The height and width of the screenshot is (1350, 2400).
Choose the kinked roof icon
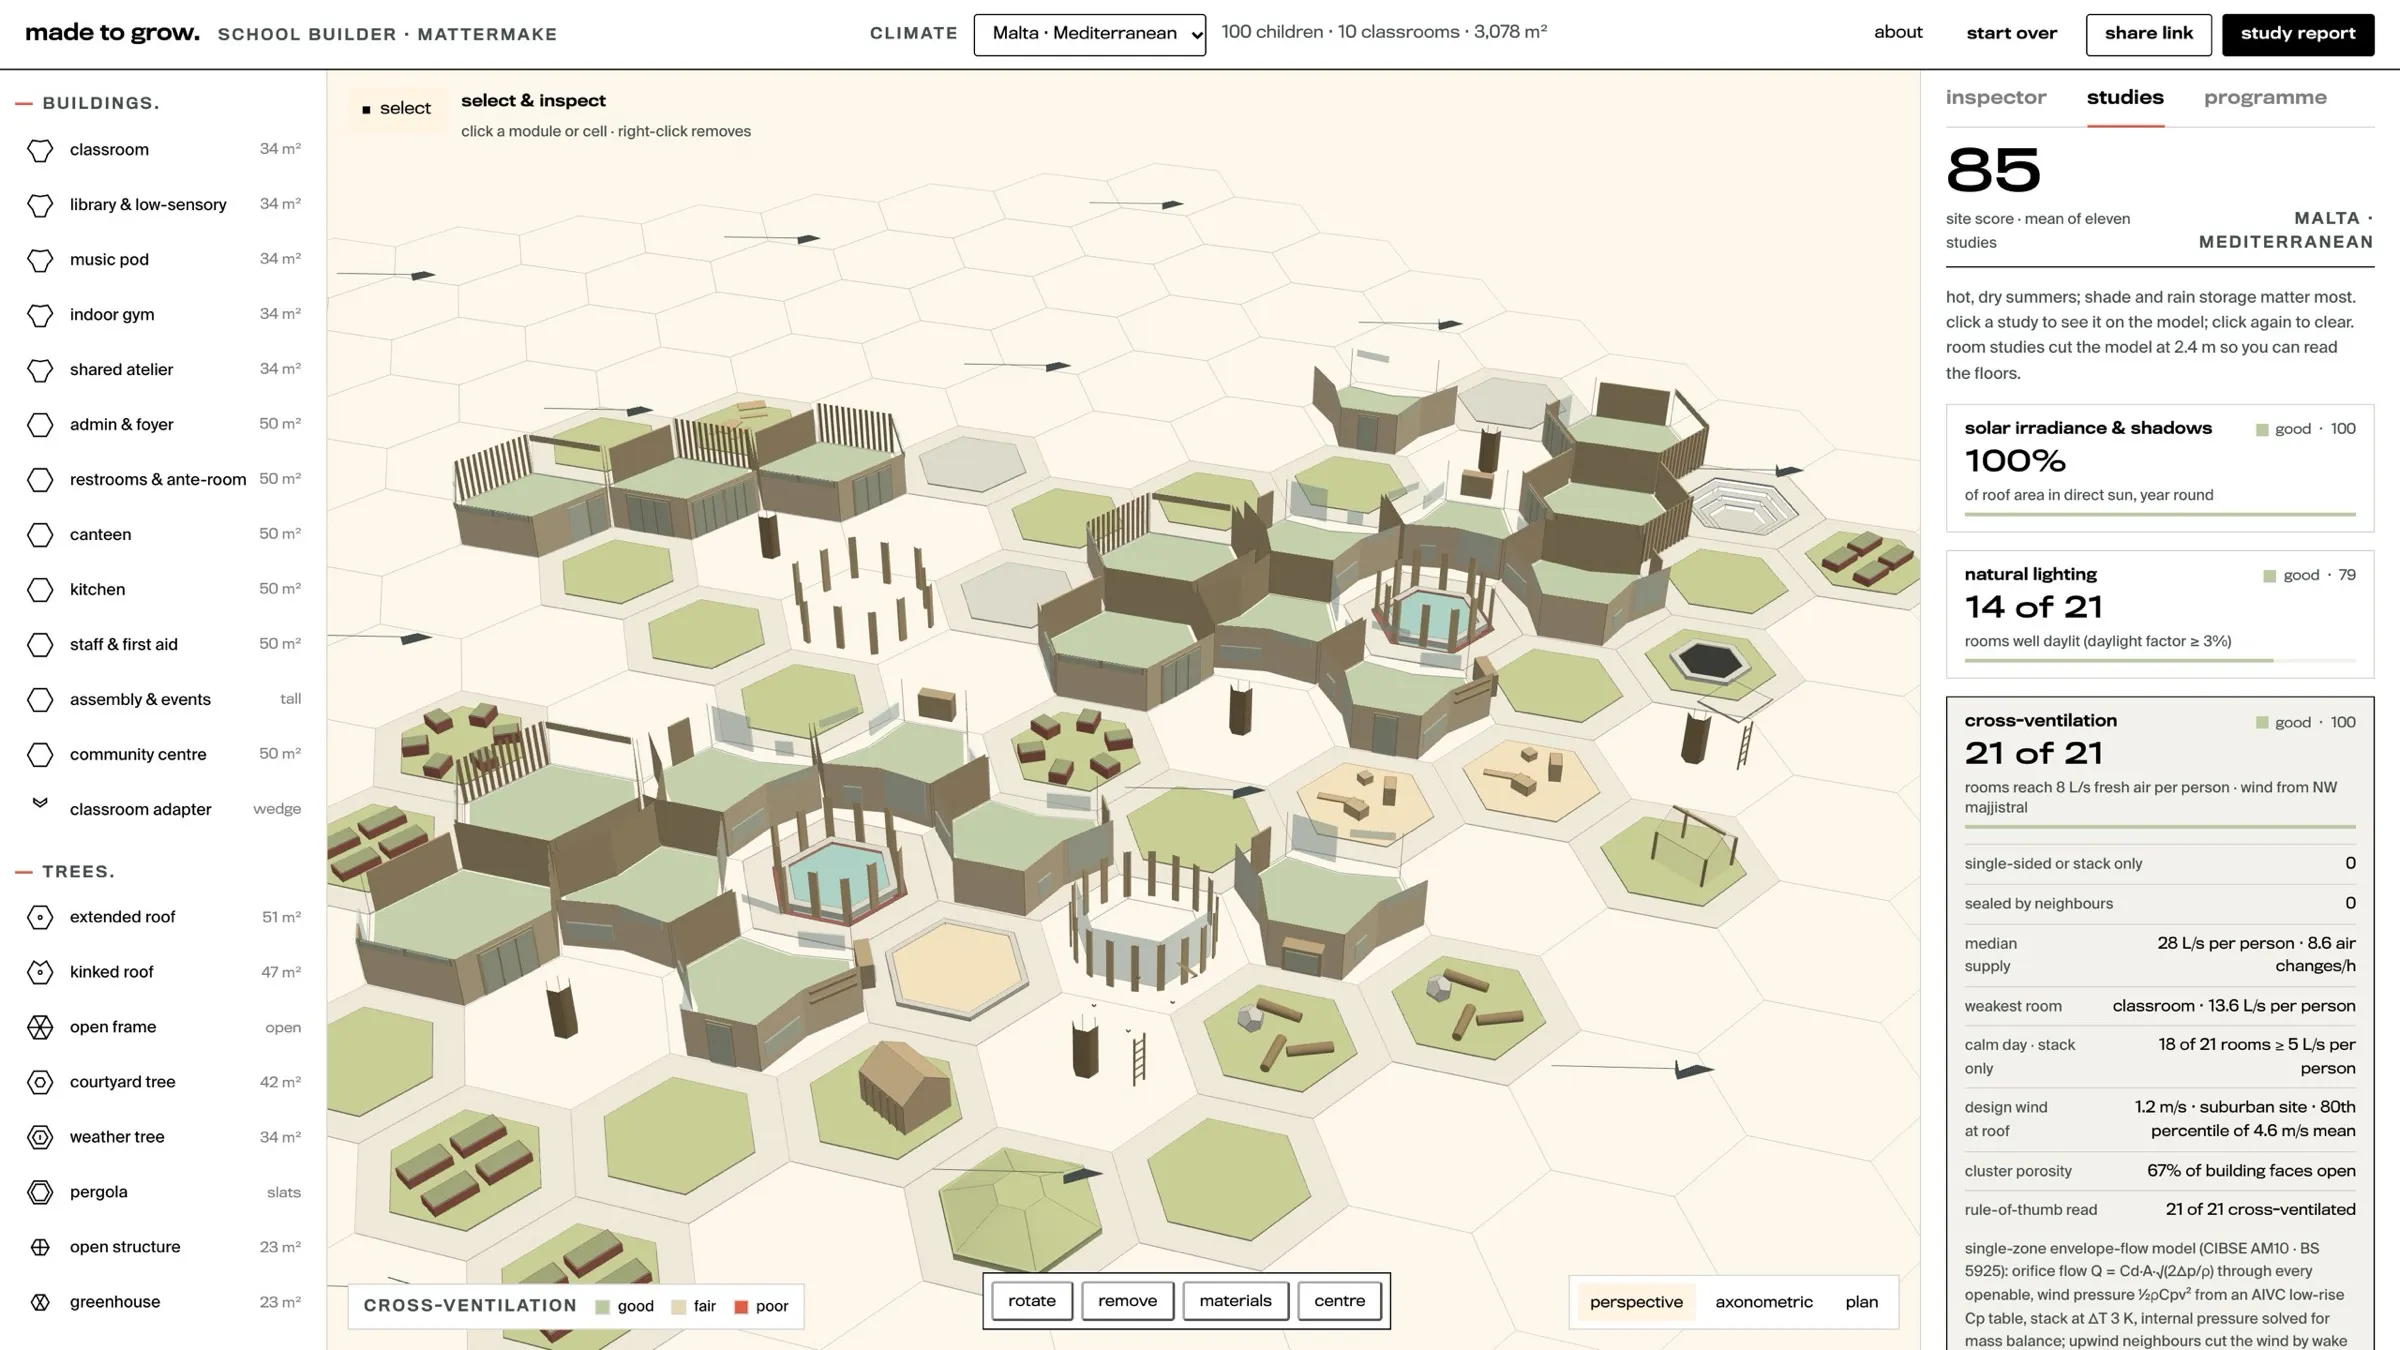pos(40,972)
